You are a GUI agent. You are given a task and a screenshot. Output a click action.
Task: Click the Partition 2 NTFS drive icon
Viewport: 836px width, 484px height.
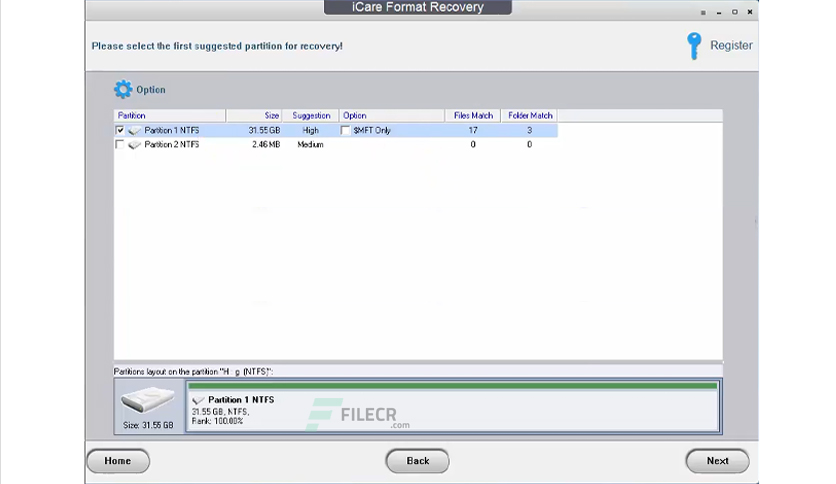click(x=134, y=144)
